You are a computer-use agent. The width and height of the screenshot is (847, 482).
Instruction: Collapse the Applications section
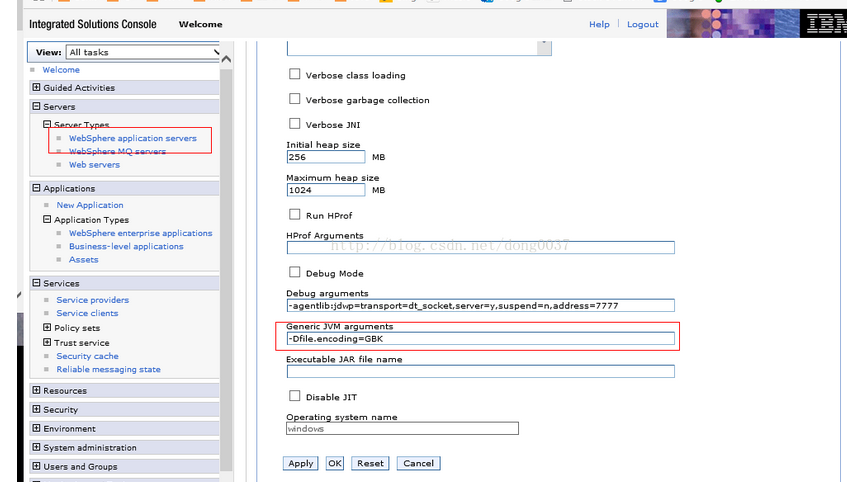click(x=36, y=188)
